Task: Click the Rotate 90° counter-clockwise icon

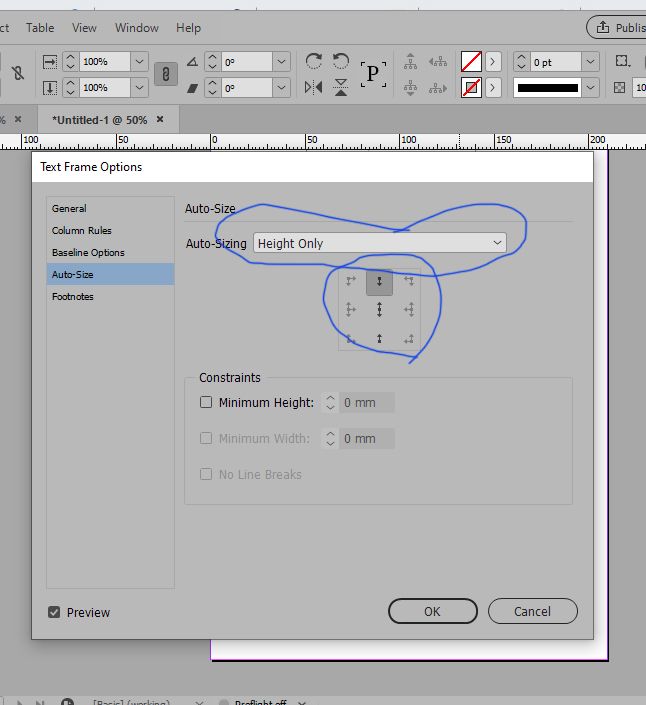Action: 341,61
